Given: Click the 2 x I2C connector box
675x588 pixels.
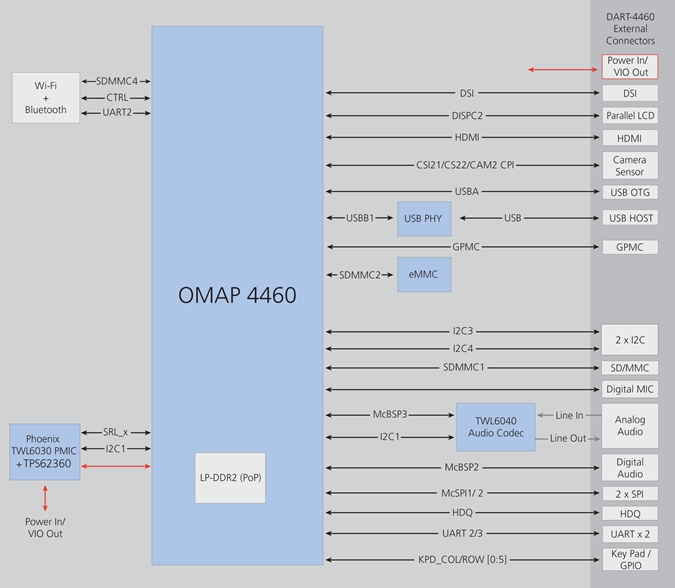Looking at the screenshot, I should 630,340.
